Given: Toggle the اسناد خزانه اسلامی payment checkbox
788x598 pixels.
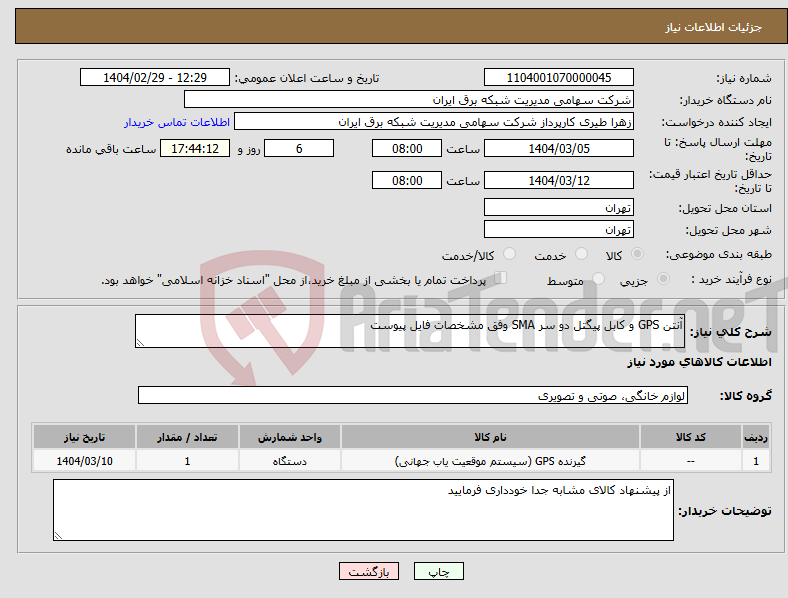Looking at the screenshot, I should click(501, 278).
